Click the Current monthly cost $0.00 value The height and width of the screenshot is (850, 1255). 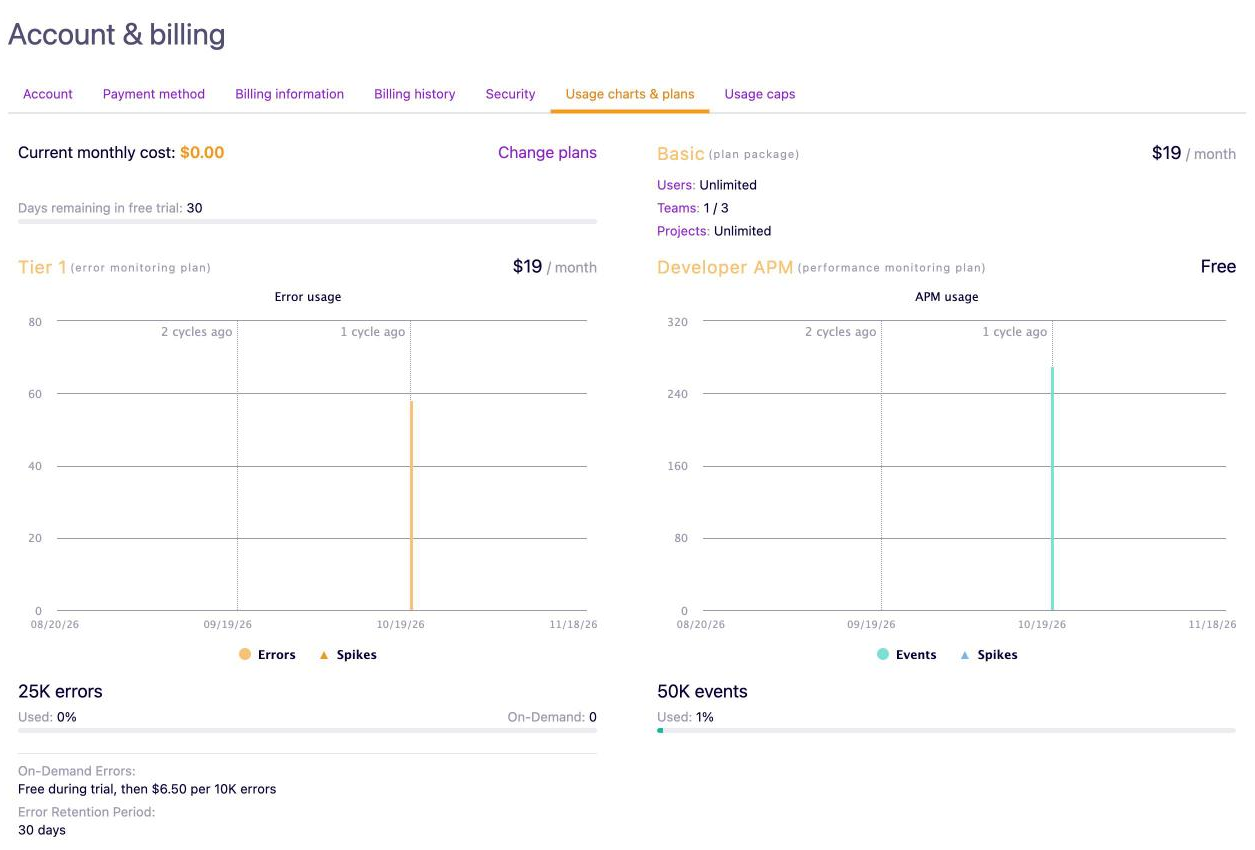(x=202, y=153)
